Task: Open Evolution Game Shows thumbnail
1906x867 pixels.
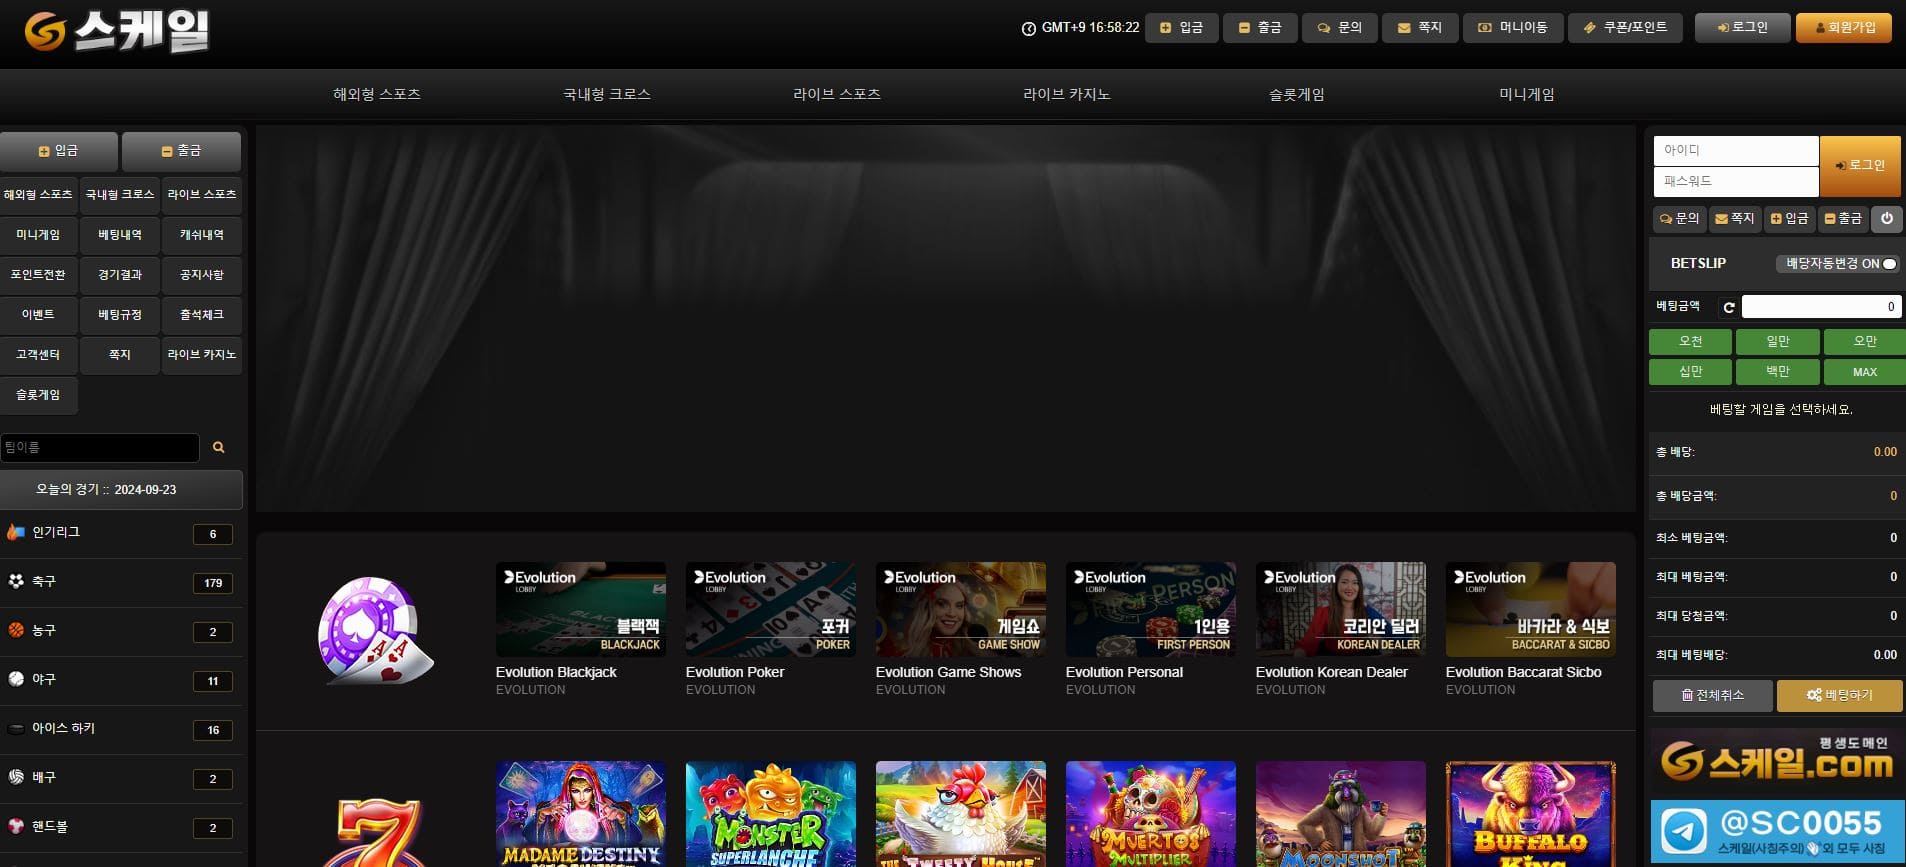Action: click(961, 609)
